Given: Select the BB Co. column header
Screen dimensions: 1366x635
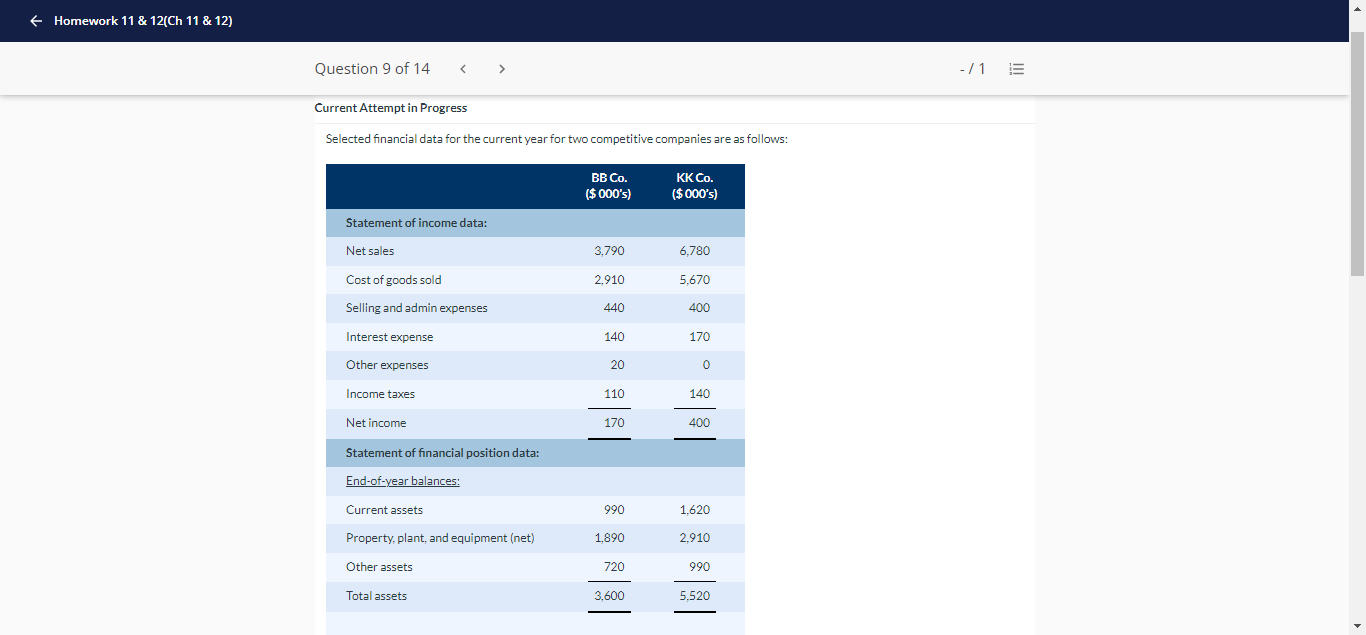Looking at the screenshot, I should click(609, 186).
